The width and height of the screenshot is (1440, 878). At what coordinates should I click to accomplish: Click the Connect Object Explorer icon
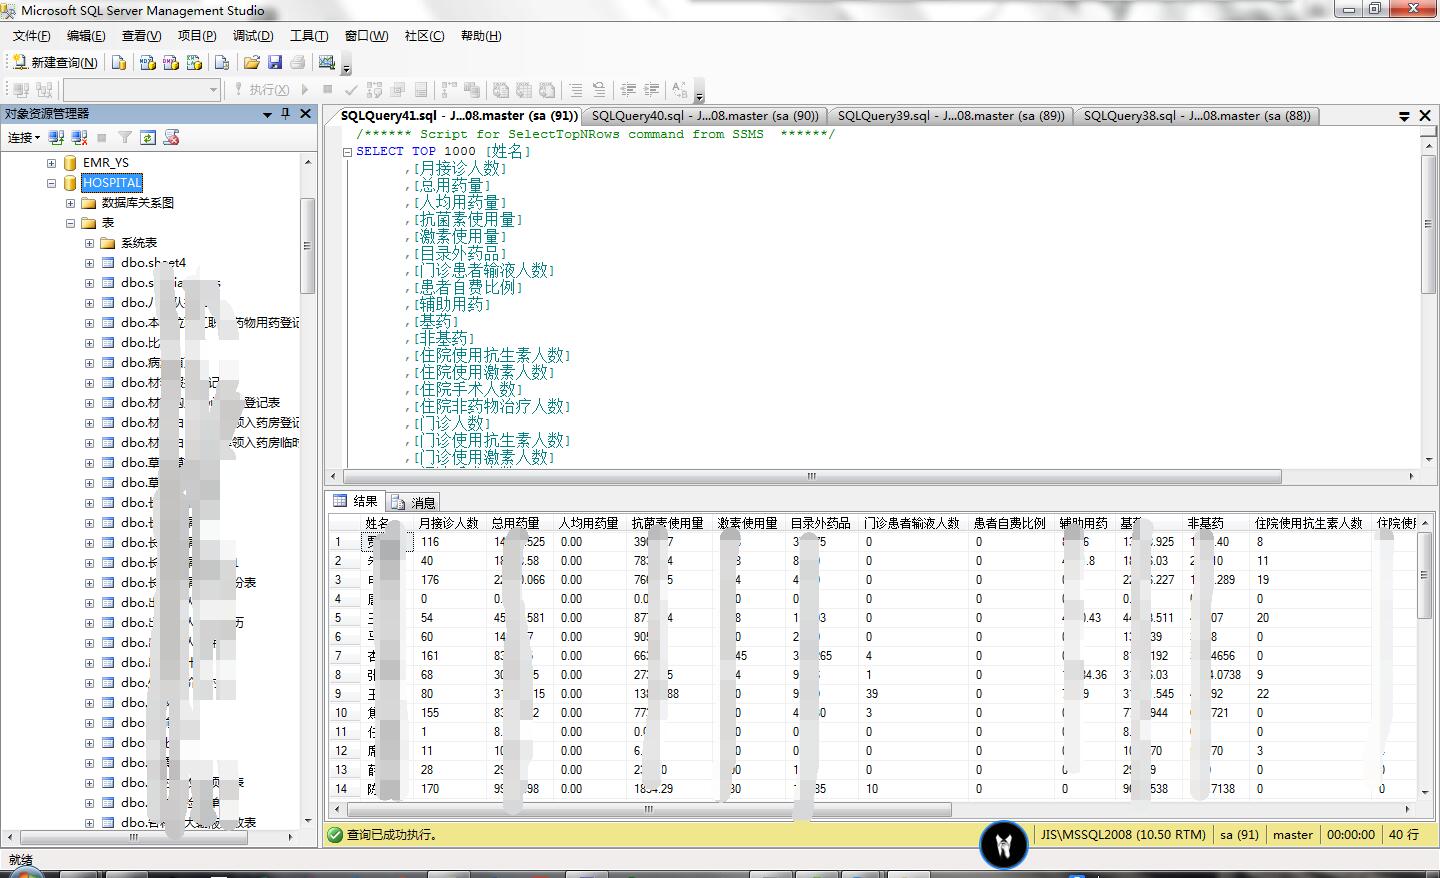click(57, 137)
